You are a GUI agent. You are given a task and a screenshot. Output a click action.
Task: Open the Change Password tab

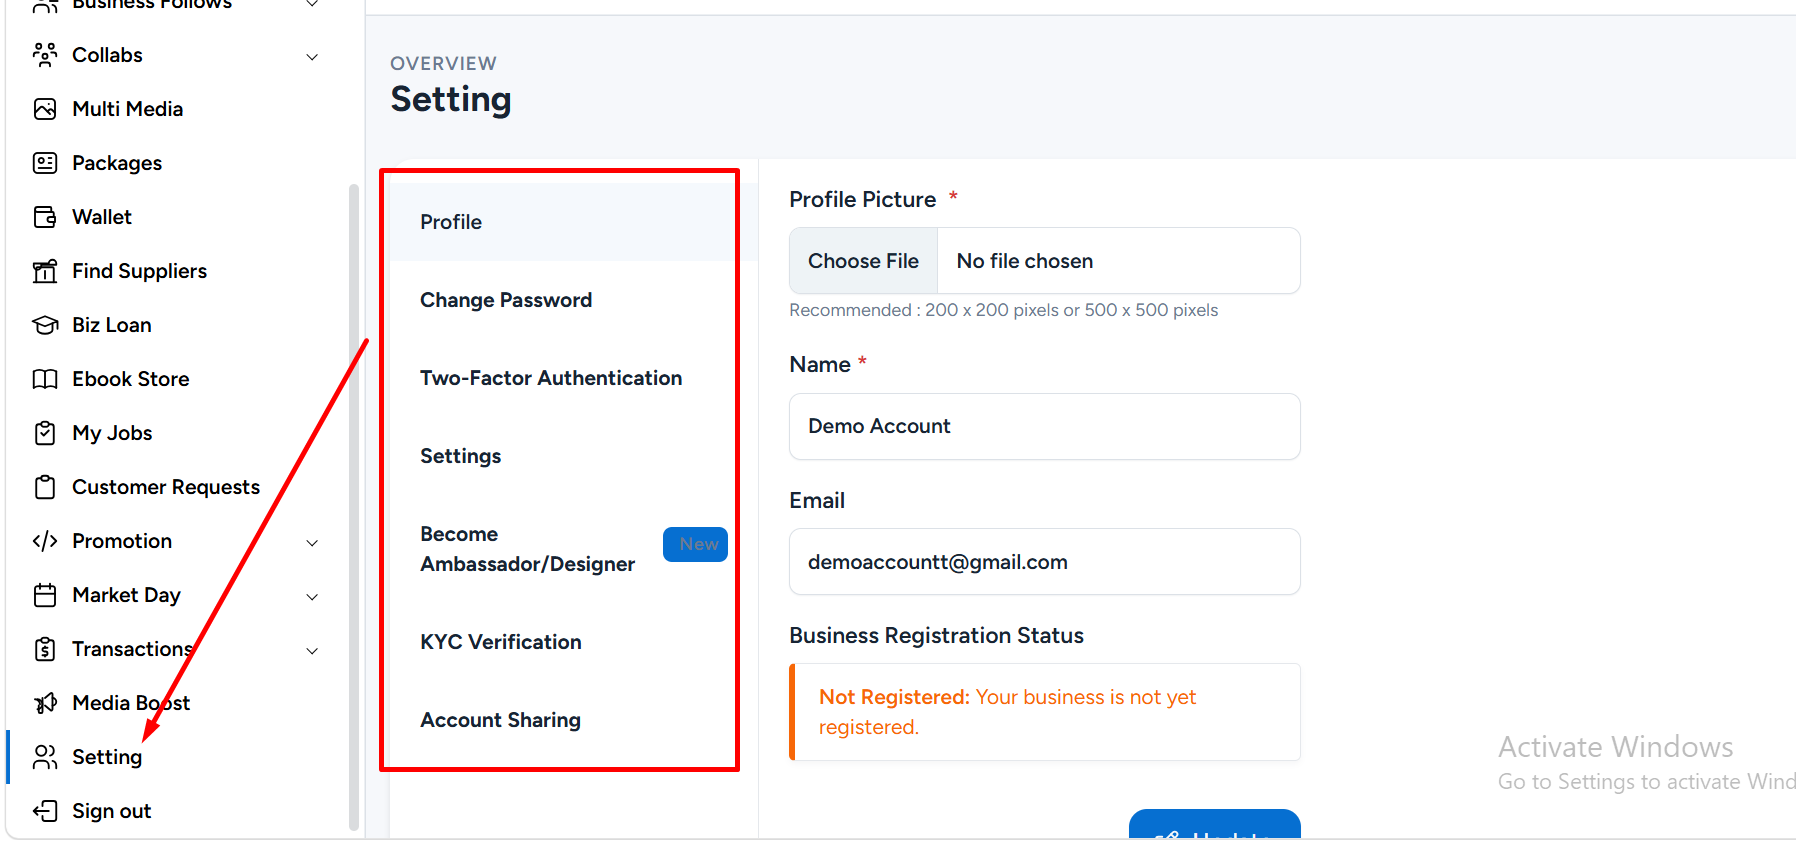[x=506, y=300]
